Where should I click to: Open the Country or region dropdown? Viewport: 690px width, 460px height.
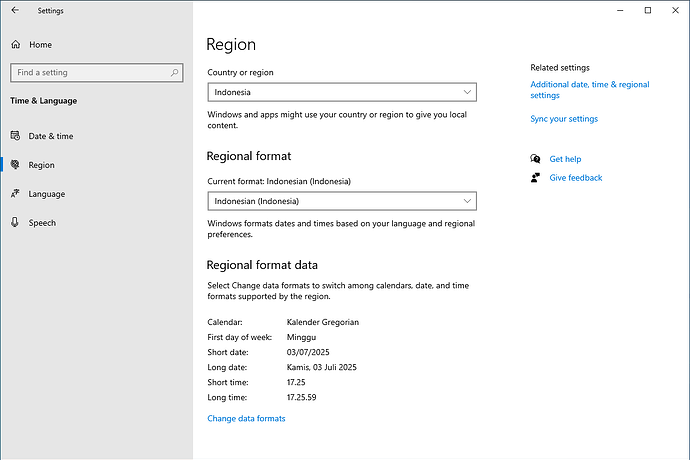pos(342,92)
